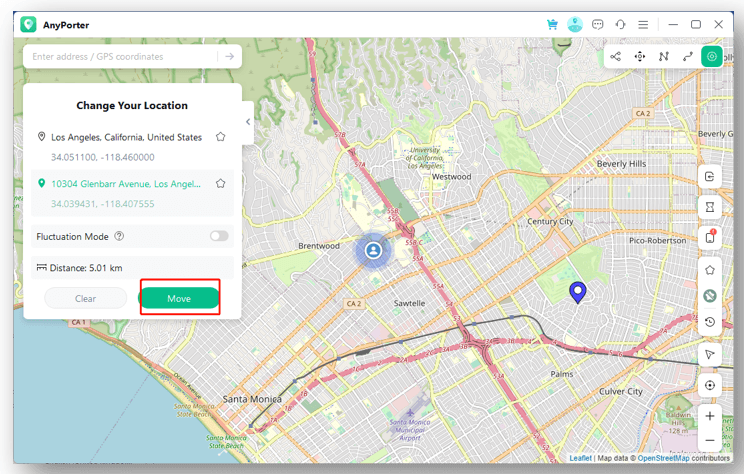Select teleport mode green target icon

click(x=712, y=56)
